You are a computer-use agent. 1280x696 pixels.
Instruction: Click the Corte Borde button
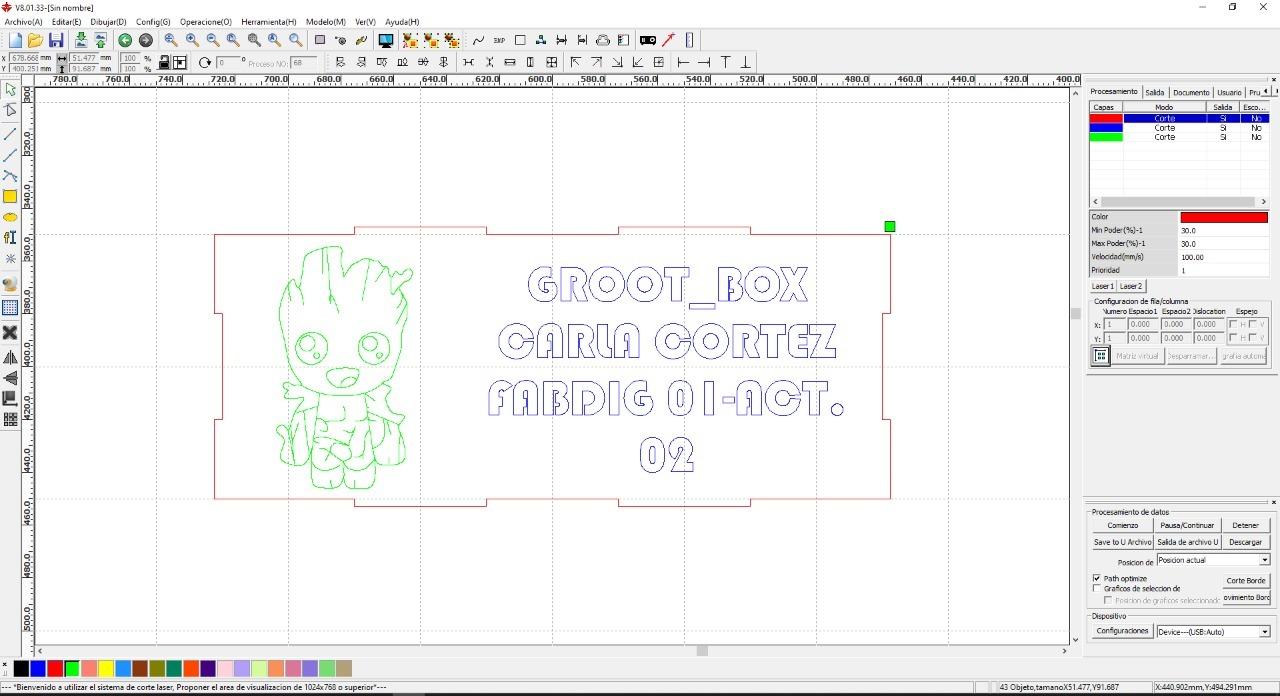coord(1246,580)
